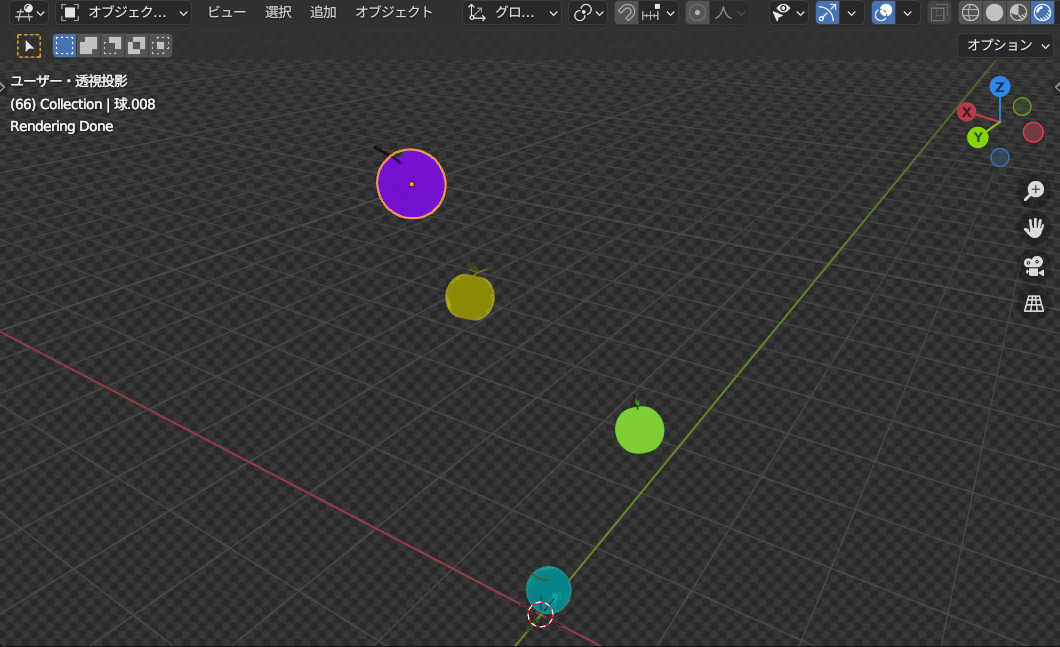
Task: Click the pan view hand icon
Action: point(1034,228)
